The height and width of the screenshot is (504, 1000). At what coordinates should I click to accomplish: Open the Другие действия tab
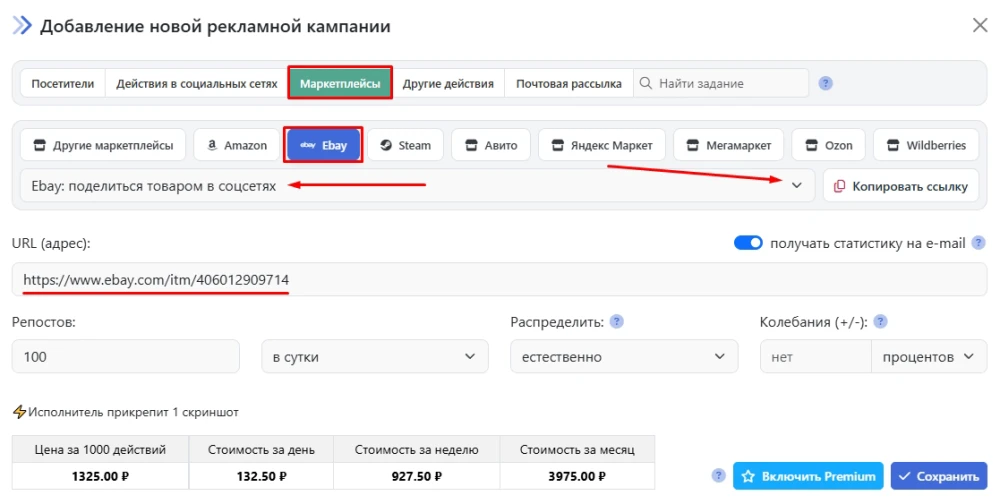coord(448,84)
